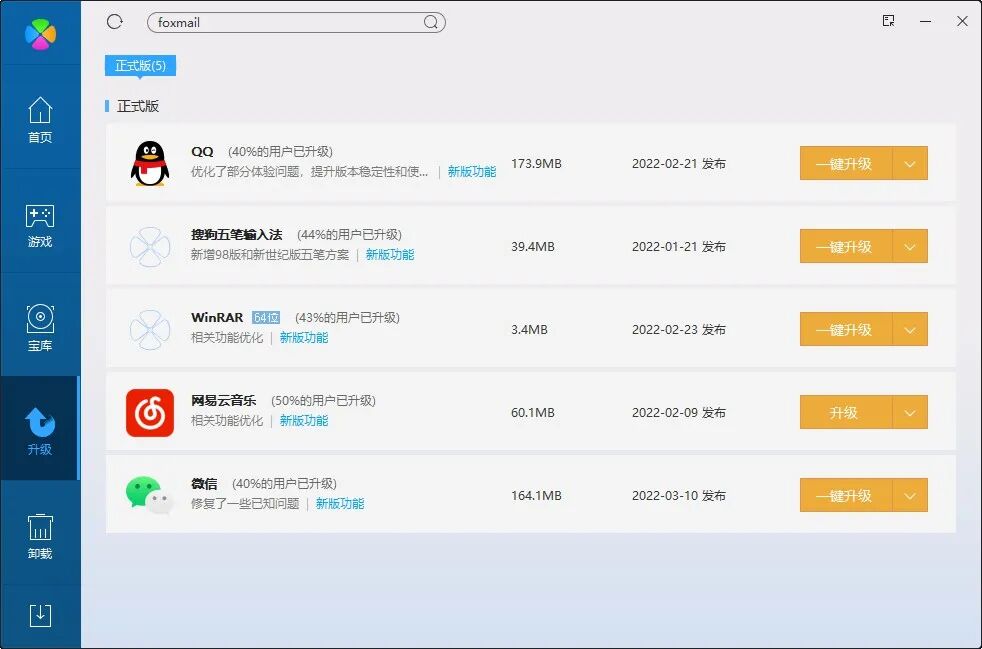Minimize the software manager window

[925, 21]
